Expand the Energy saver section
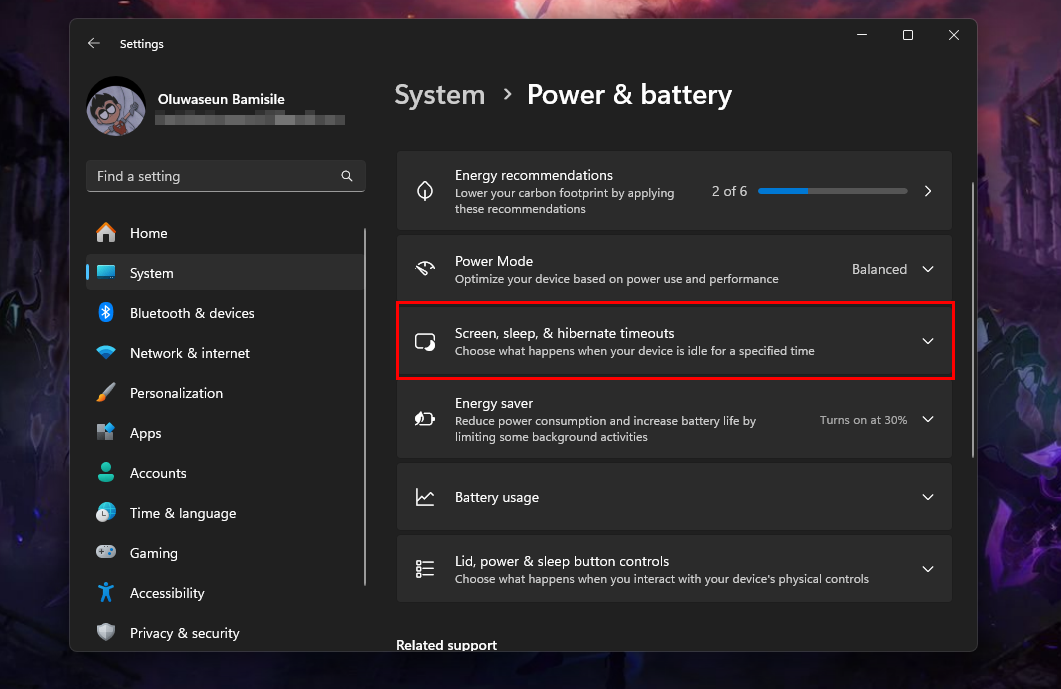The height and width of the screenshot is (689, 1061). click(927, 420)
